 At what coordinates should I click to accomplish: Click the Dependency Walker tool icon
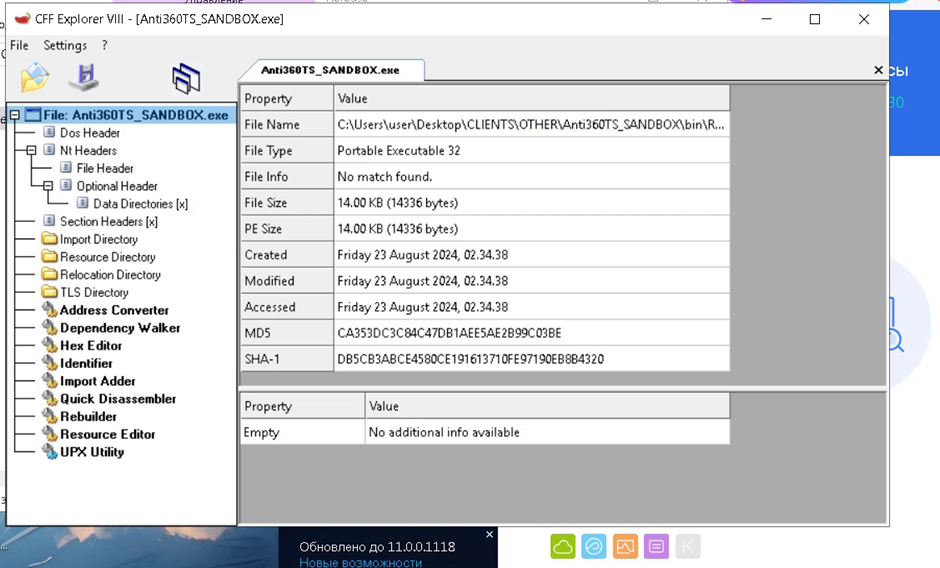(50, 327)
